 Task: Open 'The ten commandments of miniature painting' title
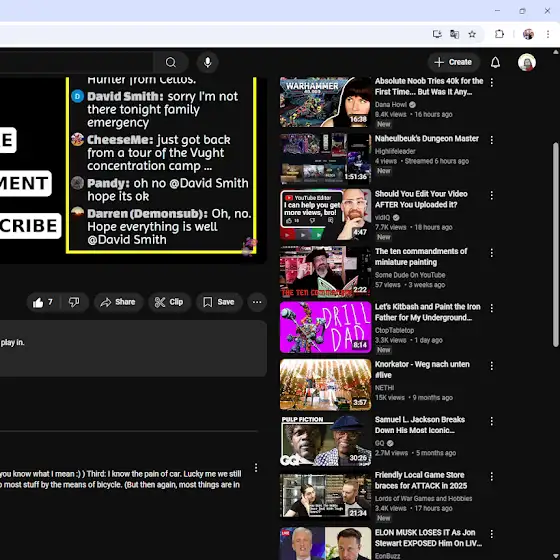coord(421,257)
